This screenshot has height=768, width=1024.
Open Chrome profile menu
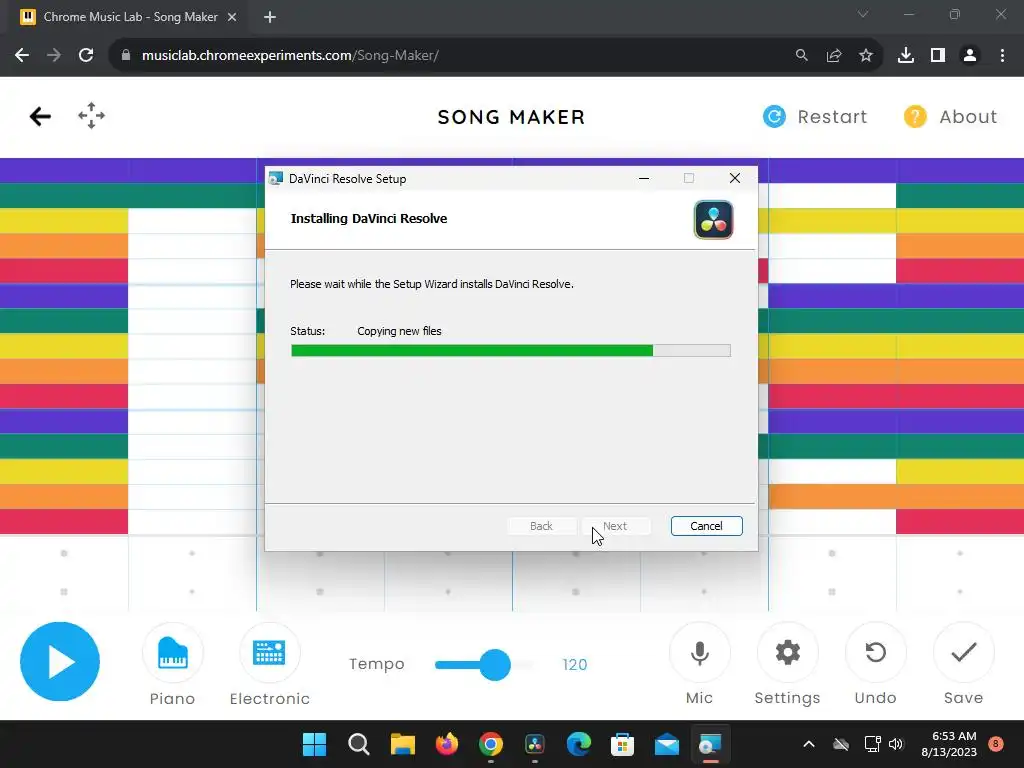click(x=970, y=56)
